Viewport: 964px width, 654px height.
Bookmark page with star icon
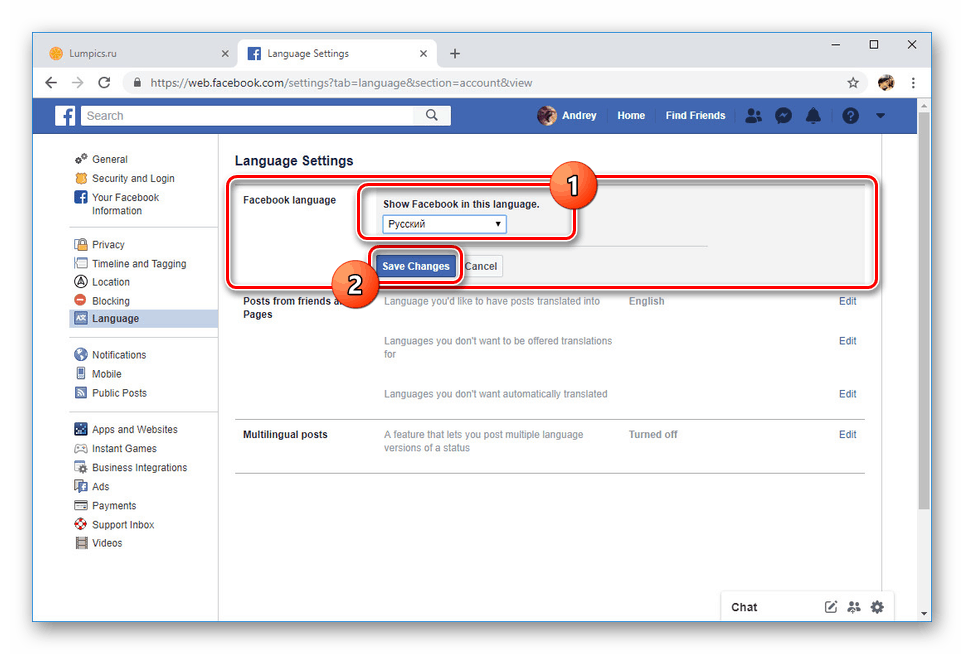pos(853,82)
